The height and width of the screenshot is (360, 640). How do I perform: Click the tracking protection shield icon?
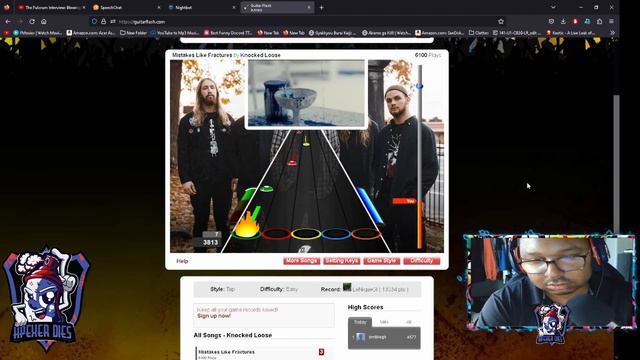(x=94, y=22)
